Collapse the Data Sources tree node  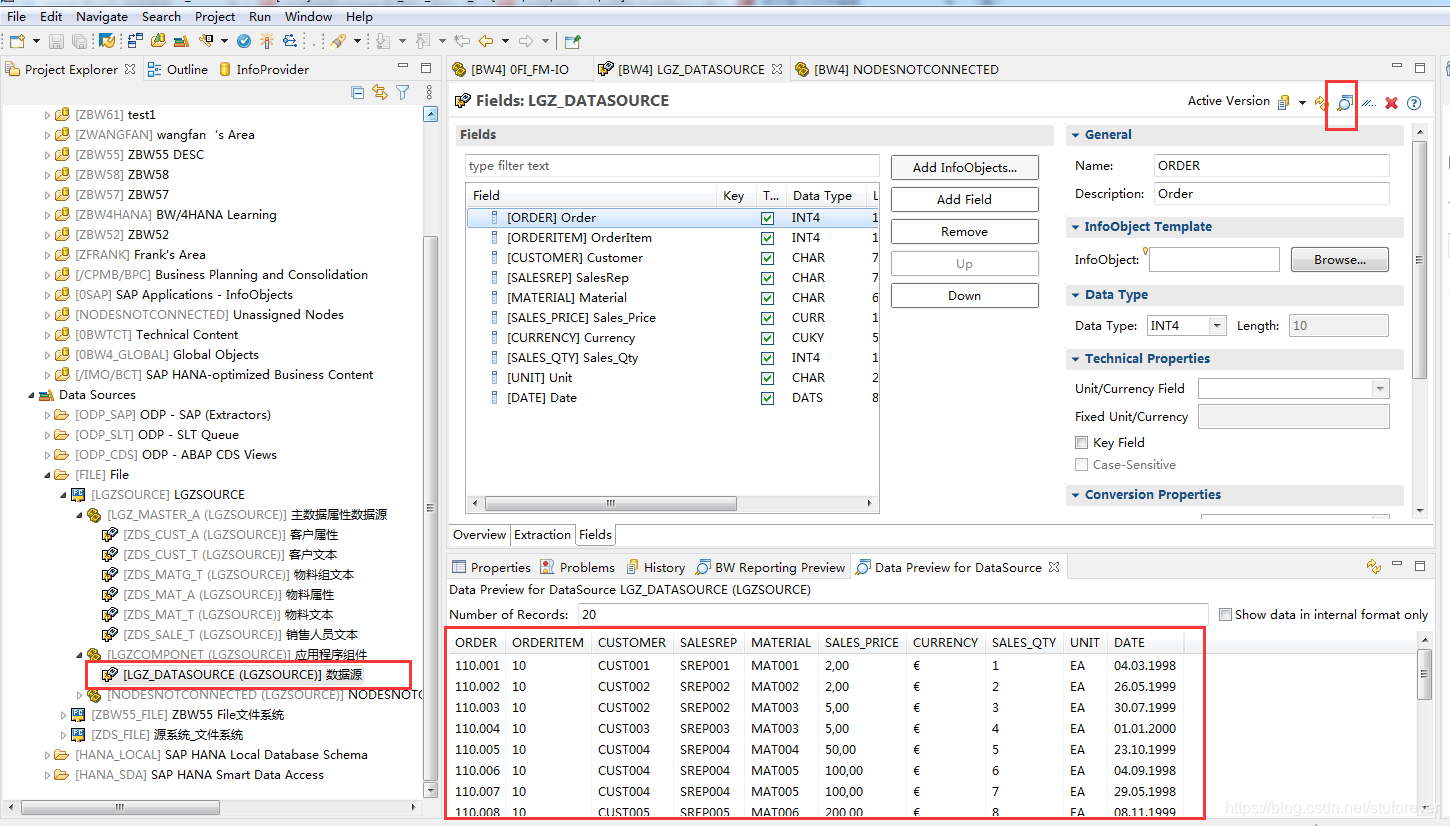click(x=32, y=395)
